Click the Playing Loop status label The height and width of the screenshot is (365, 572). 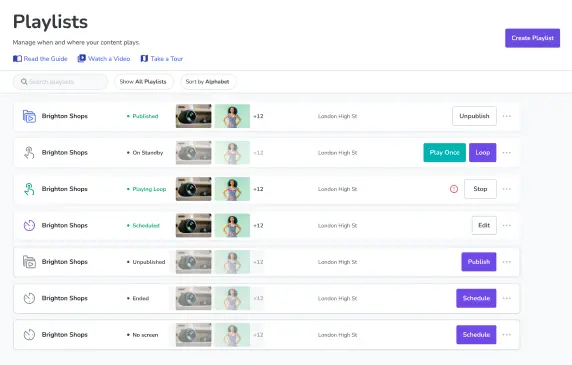pos(149,189)
